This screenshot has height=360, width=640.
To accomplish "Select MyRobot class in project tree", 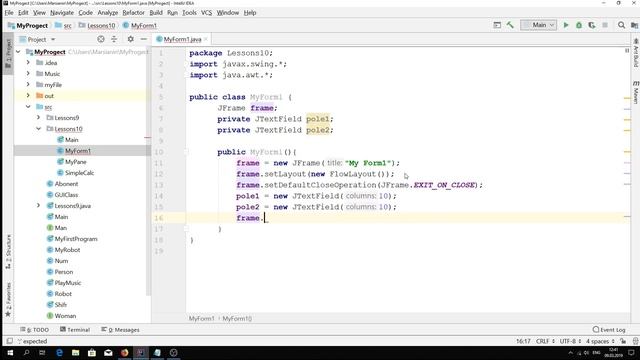I will (x=67, y=249).
